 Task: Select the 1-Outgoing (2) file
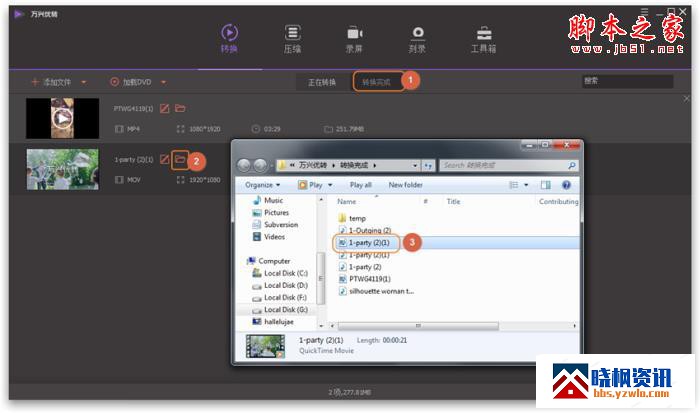[x=365, y=230]
